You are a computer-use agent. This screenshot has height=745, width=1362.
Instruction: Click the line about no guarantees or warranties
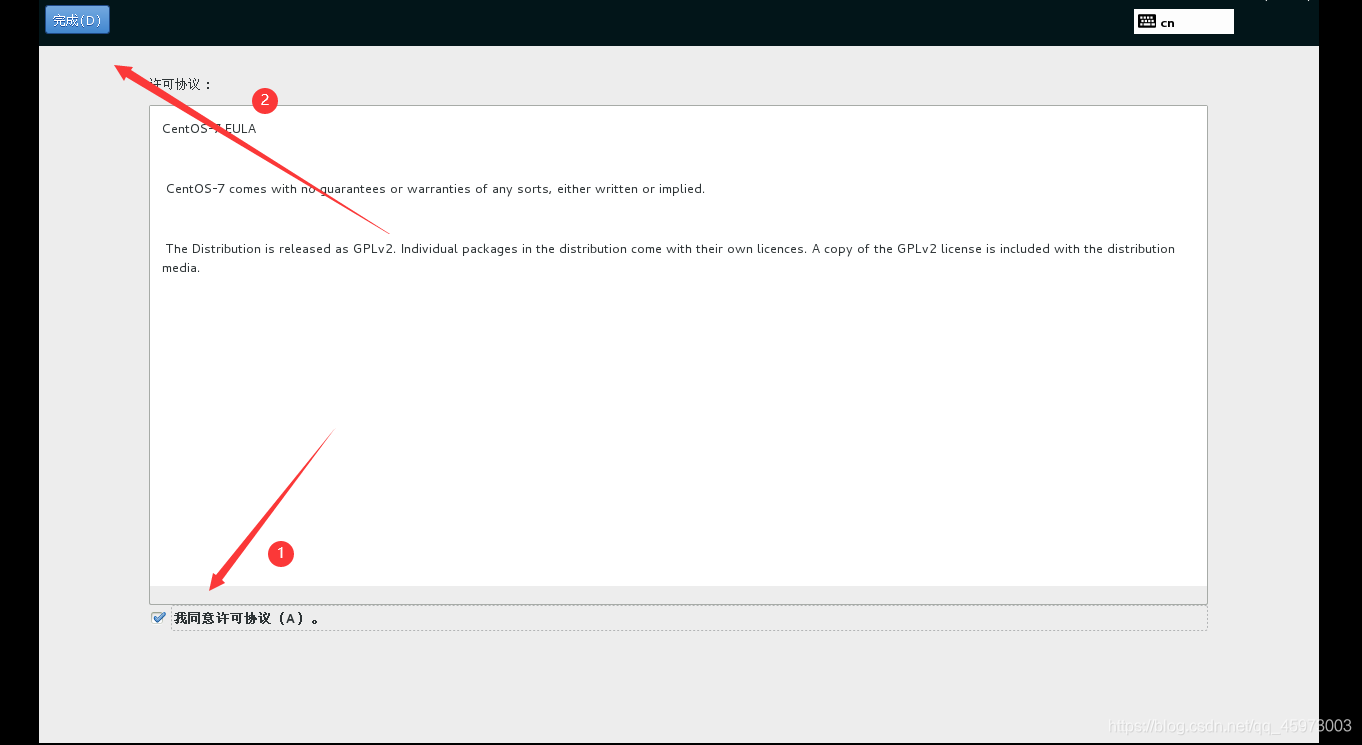pyautogui.click(x=435, y=189)
